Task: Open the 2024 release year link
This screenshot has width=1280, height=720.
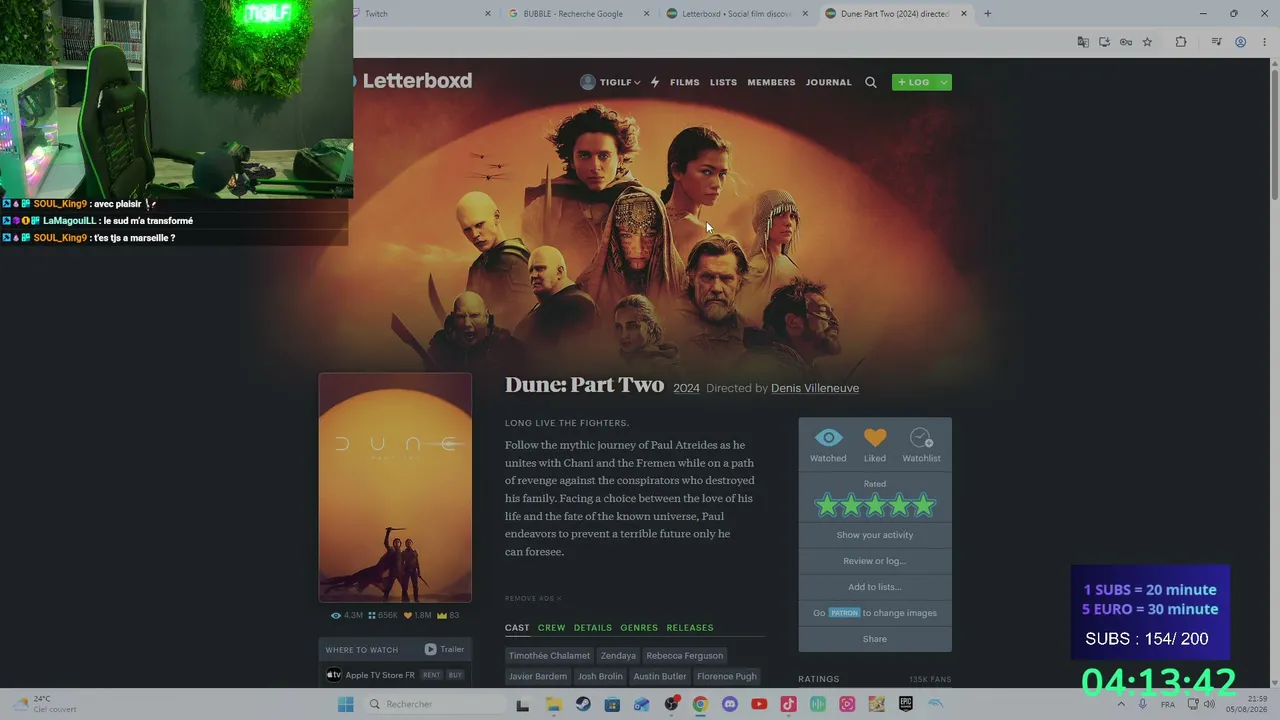Action: [686, 388]
